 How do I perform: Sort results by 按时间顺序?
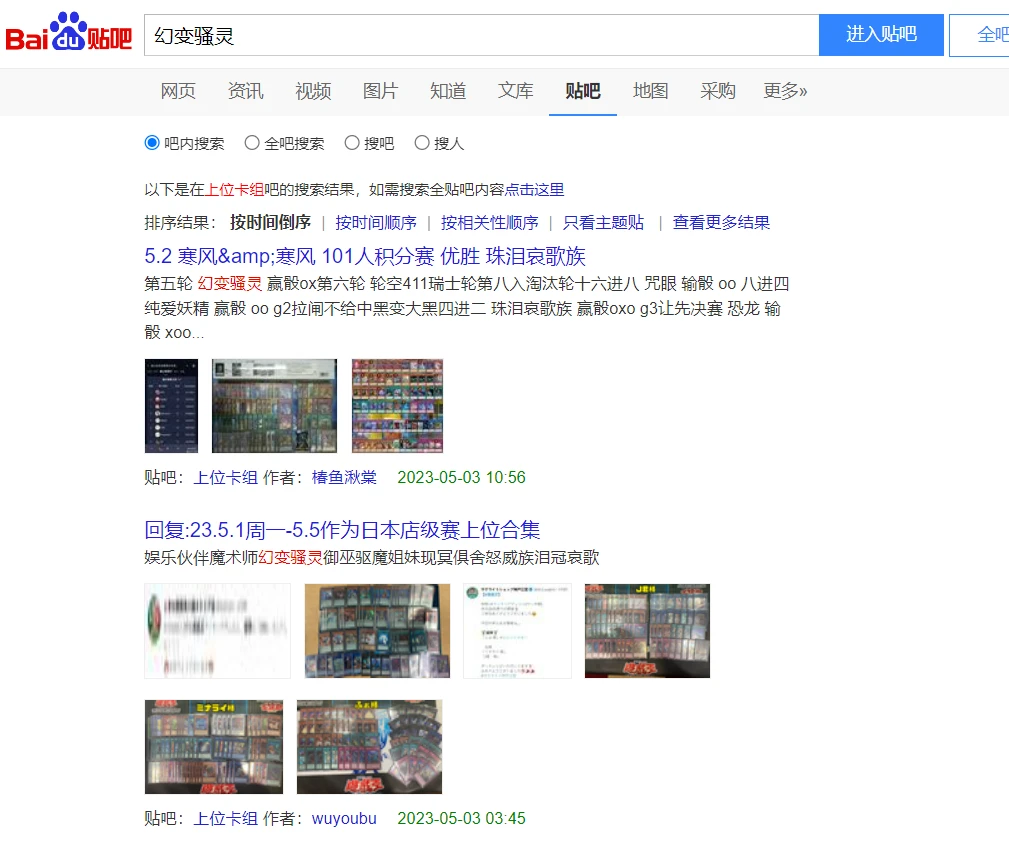pyautogui.click(x=376, y=223)
